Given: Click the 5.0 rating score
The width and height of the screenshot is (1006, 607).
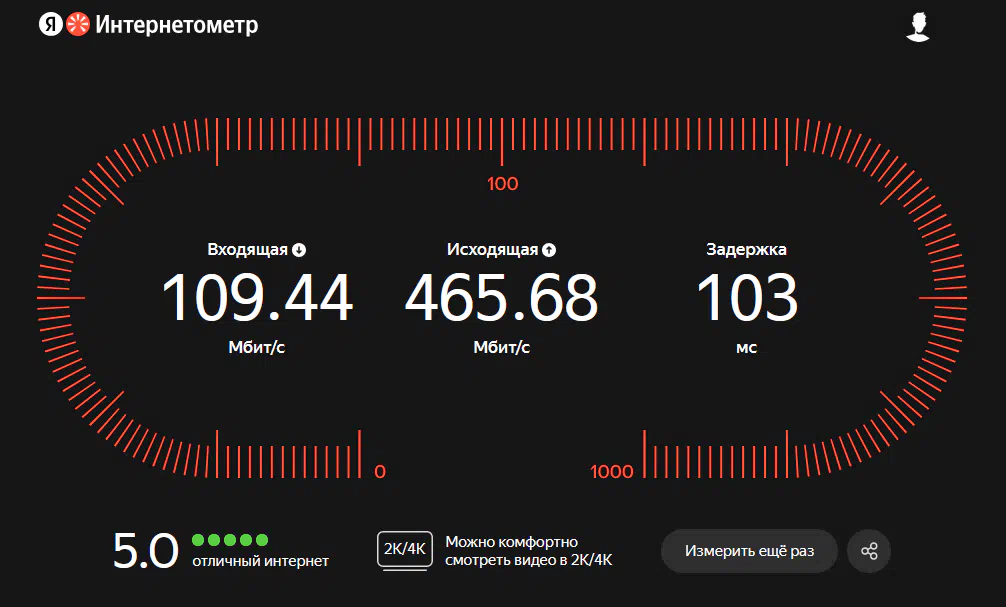Looking at the screenshot, I should tap(145, 551).
